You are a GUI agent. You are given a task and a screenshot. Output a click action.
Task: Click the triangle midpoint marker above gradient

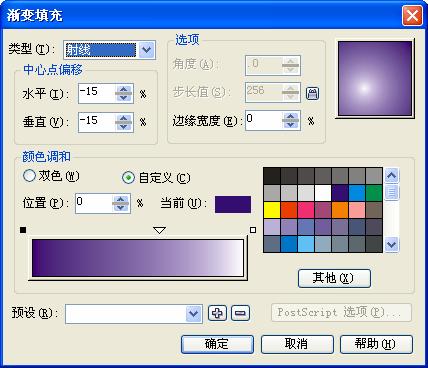pos(159,230)
